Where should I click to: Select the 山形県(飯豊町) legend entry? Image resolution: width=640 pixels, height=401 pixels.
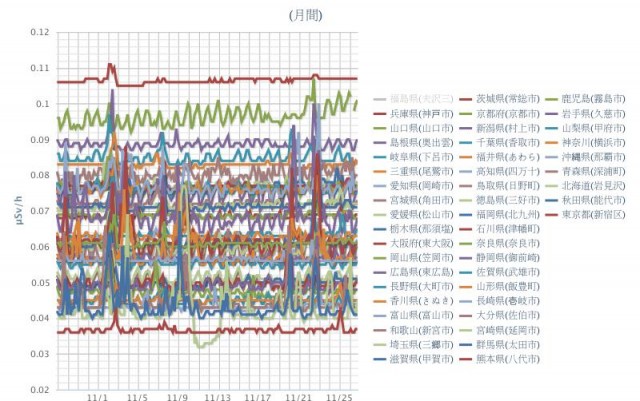click(x=500, y=287)
